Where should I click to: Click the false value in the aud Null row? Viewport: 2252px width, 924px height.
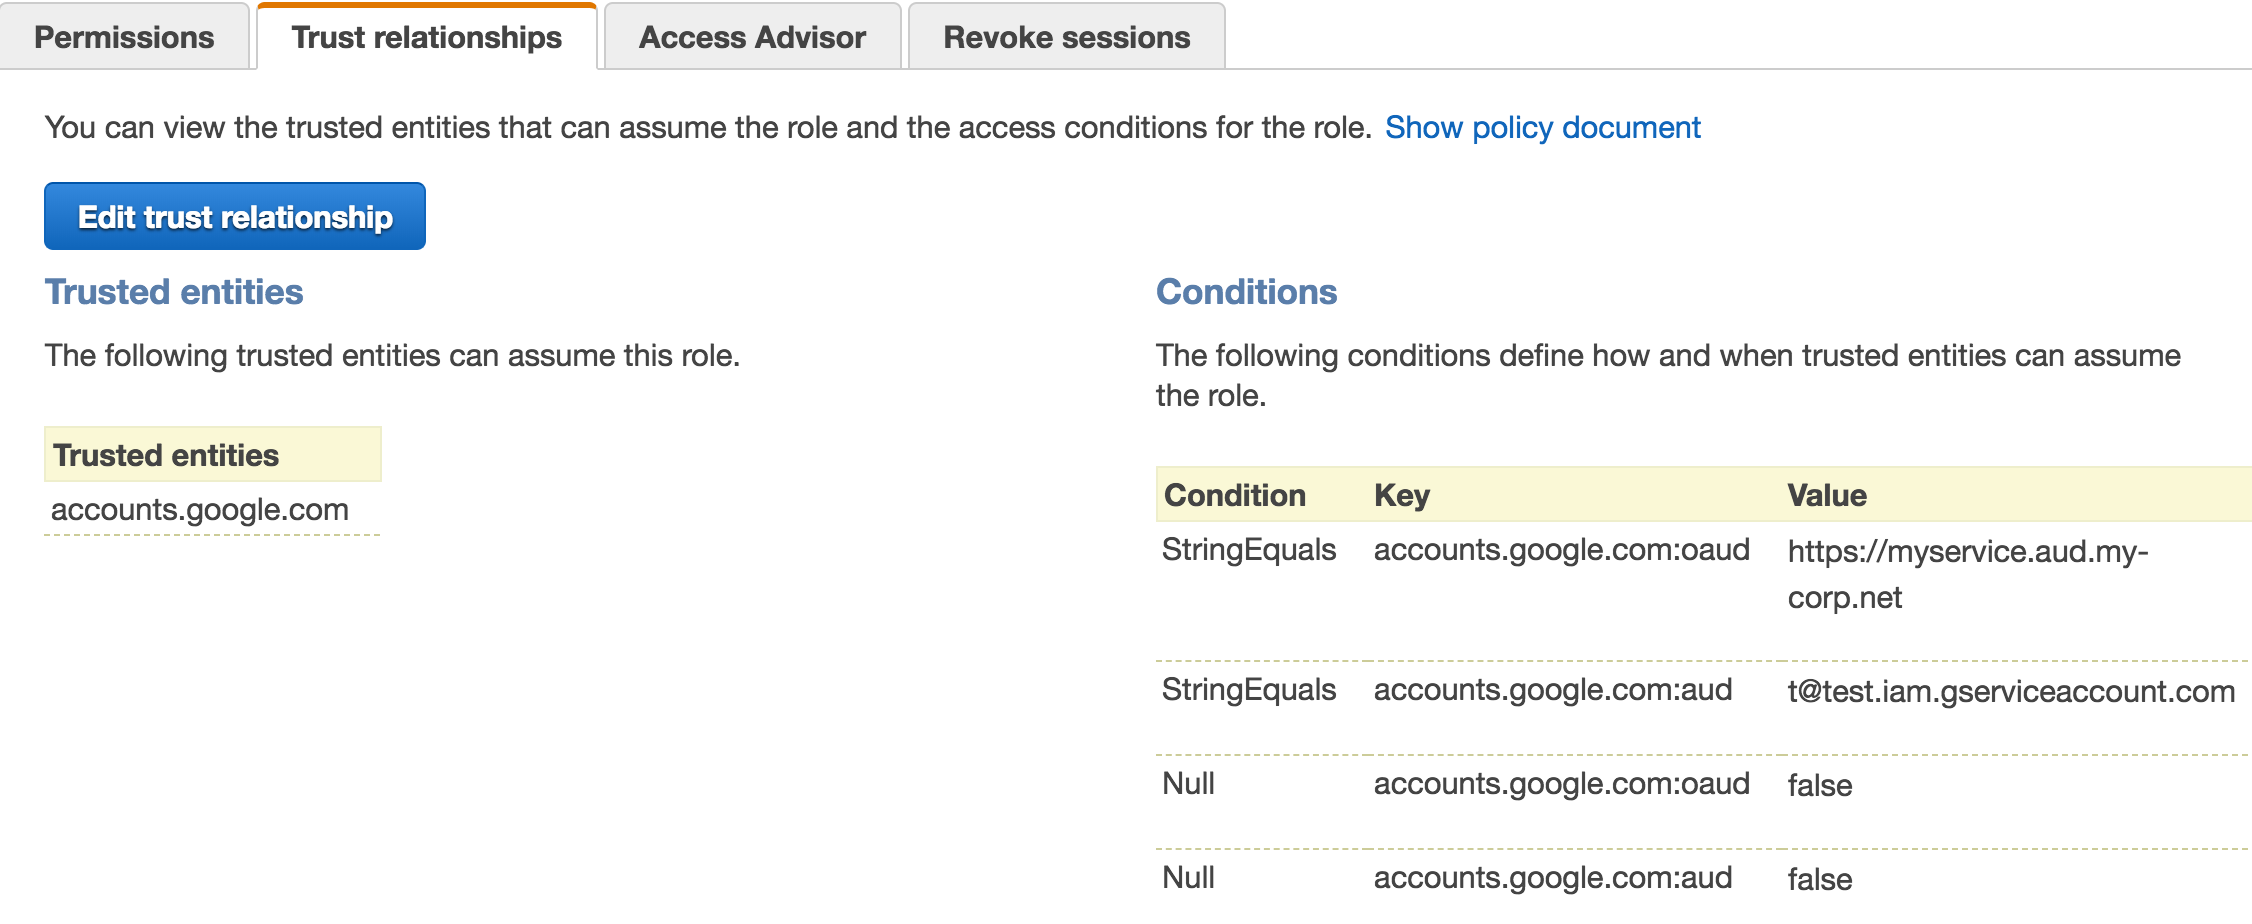(x=1819, y=879)
